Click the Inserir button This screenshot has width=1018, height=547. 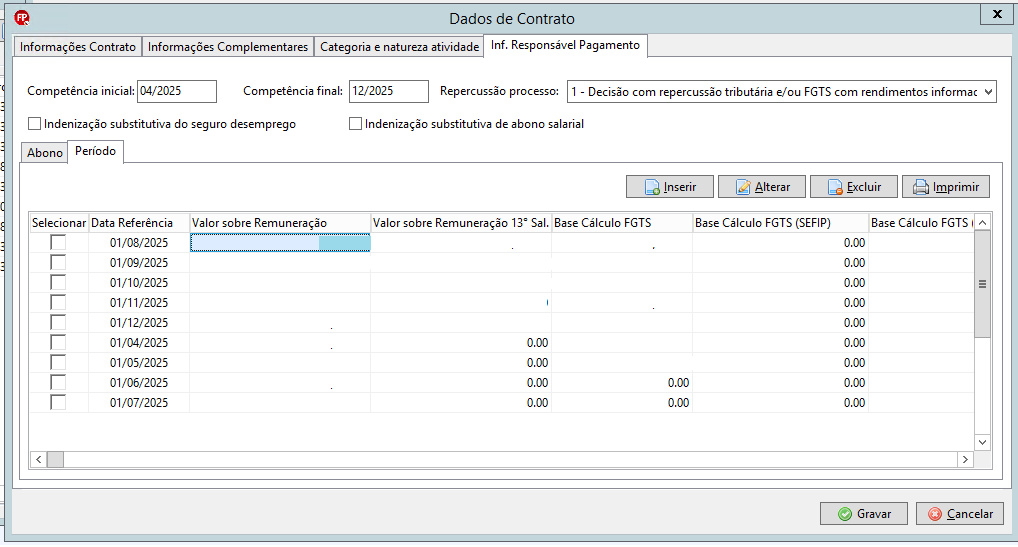point(669,187)
